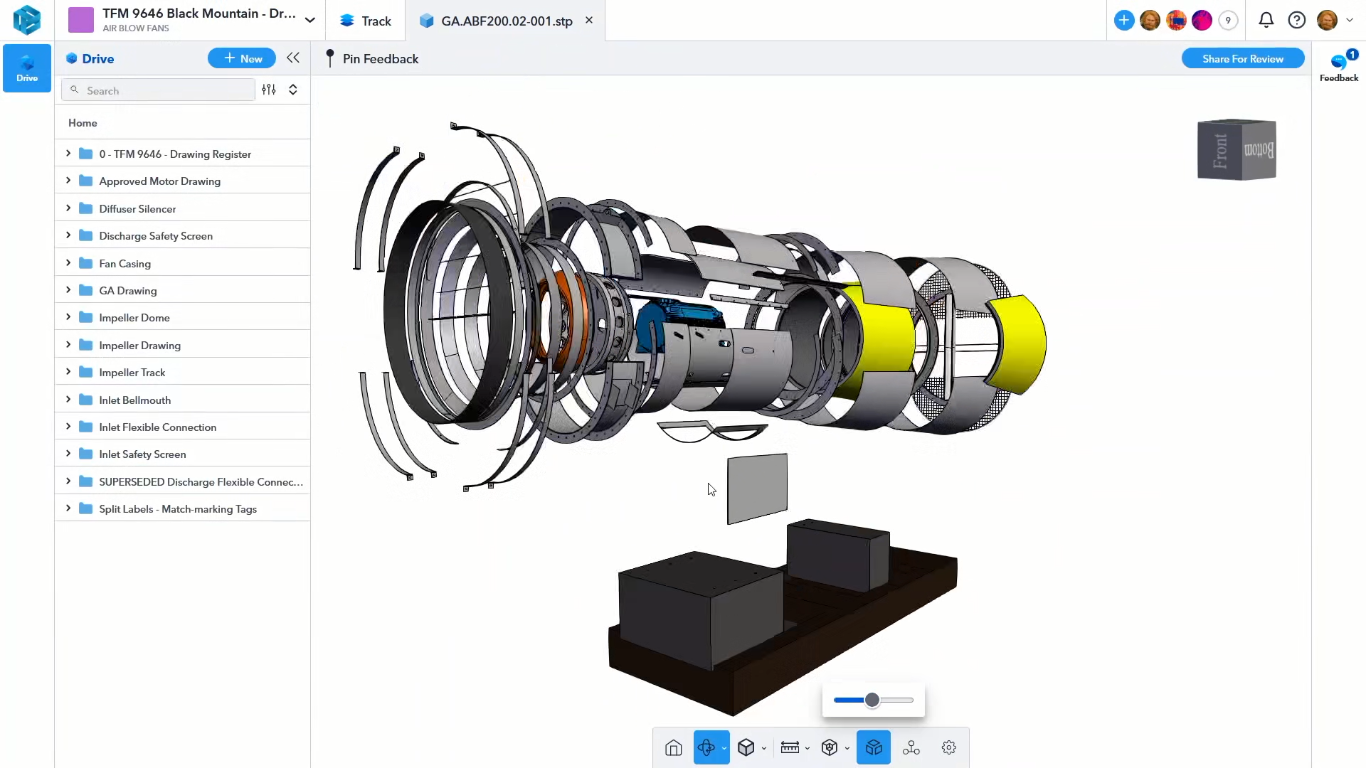Open the search filter sliders icon

[x=269, y=90]
